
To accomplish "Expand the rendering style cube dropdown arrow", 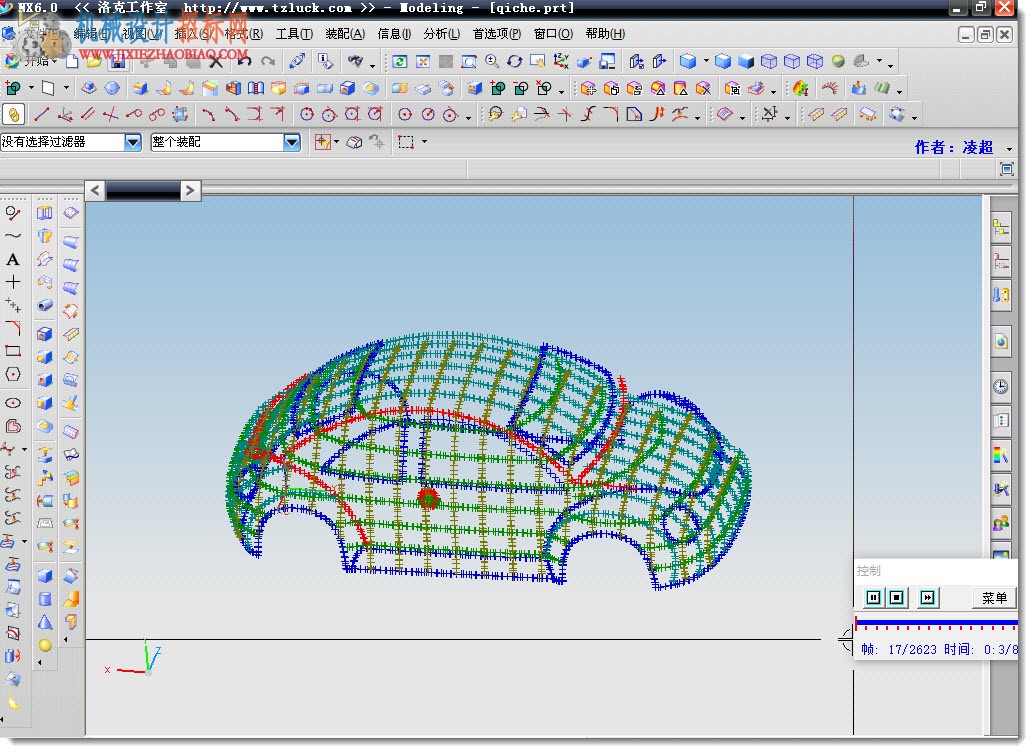I will [x=706, y=61].
